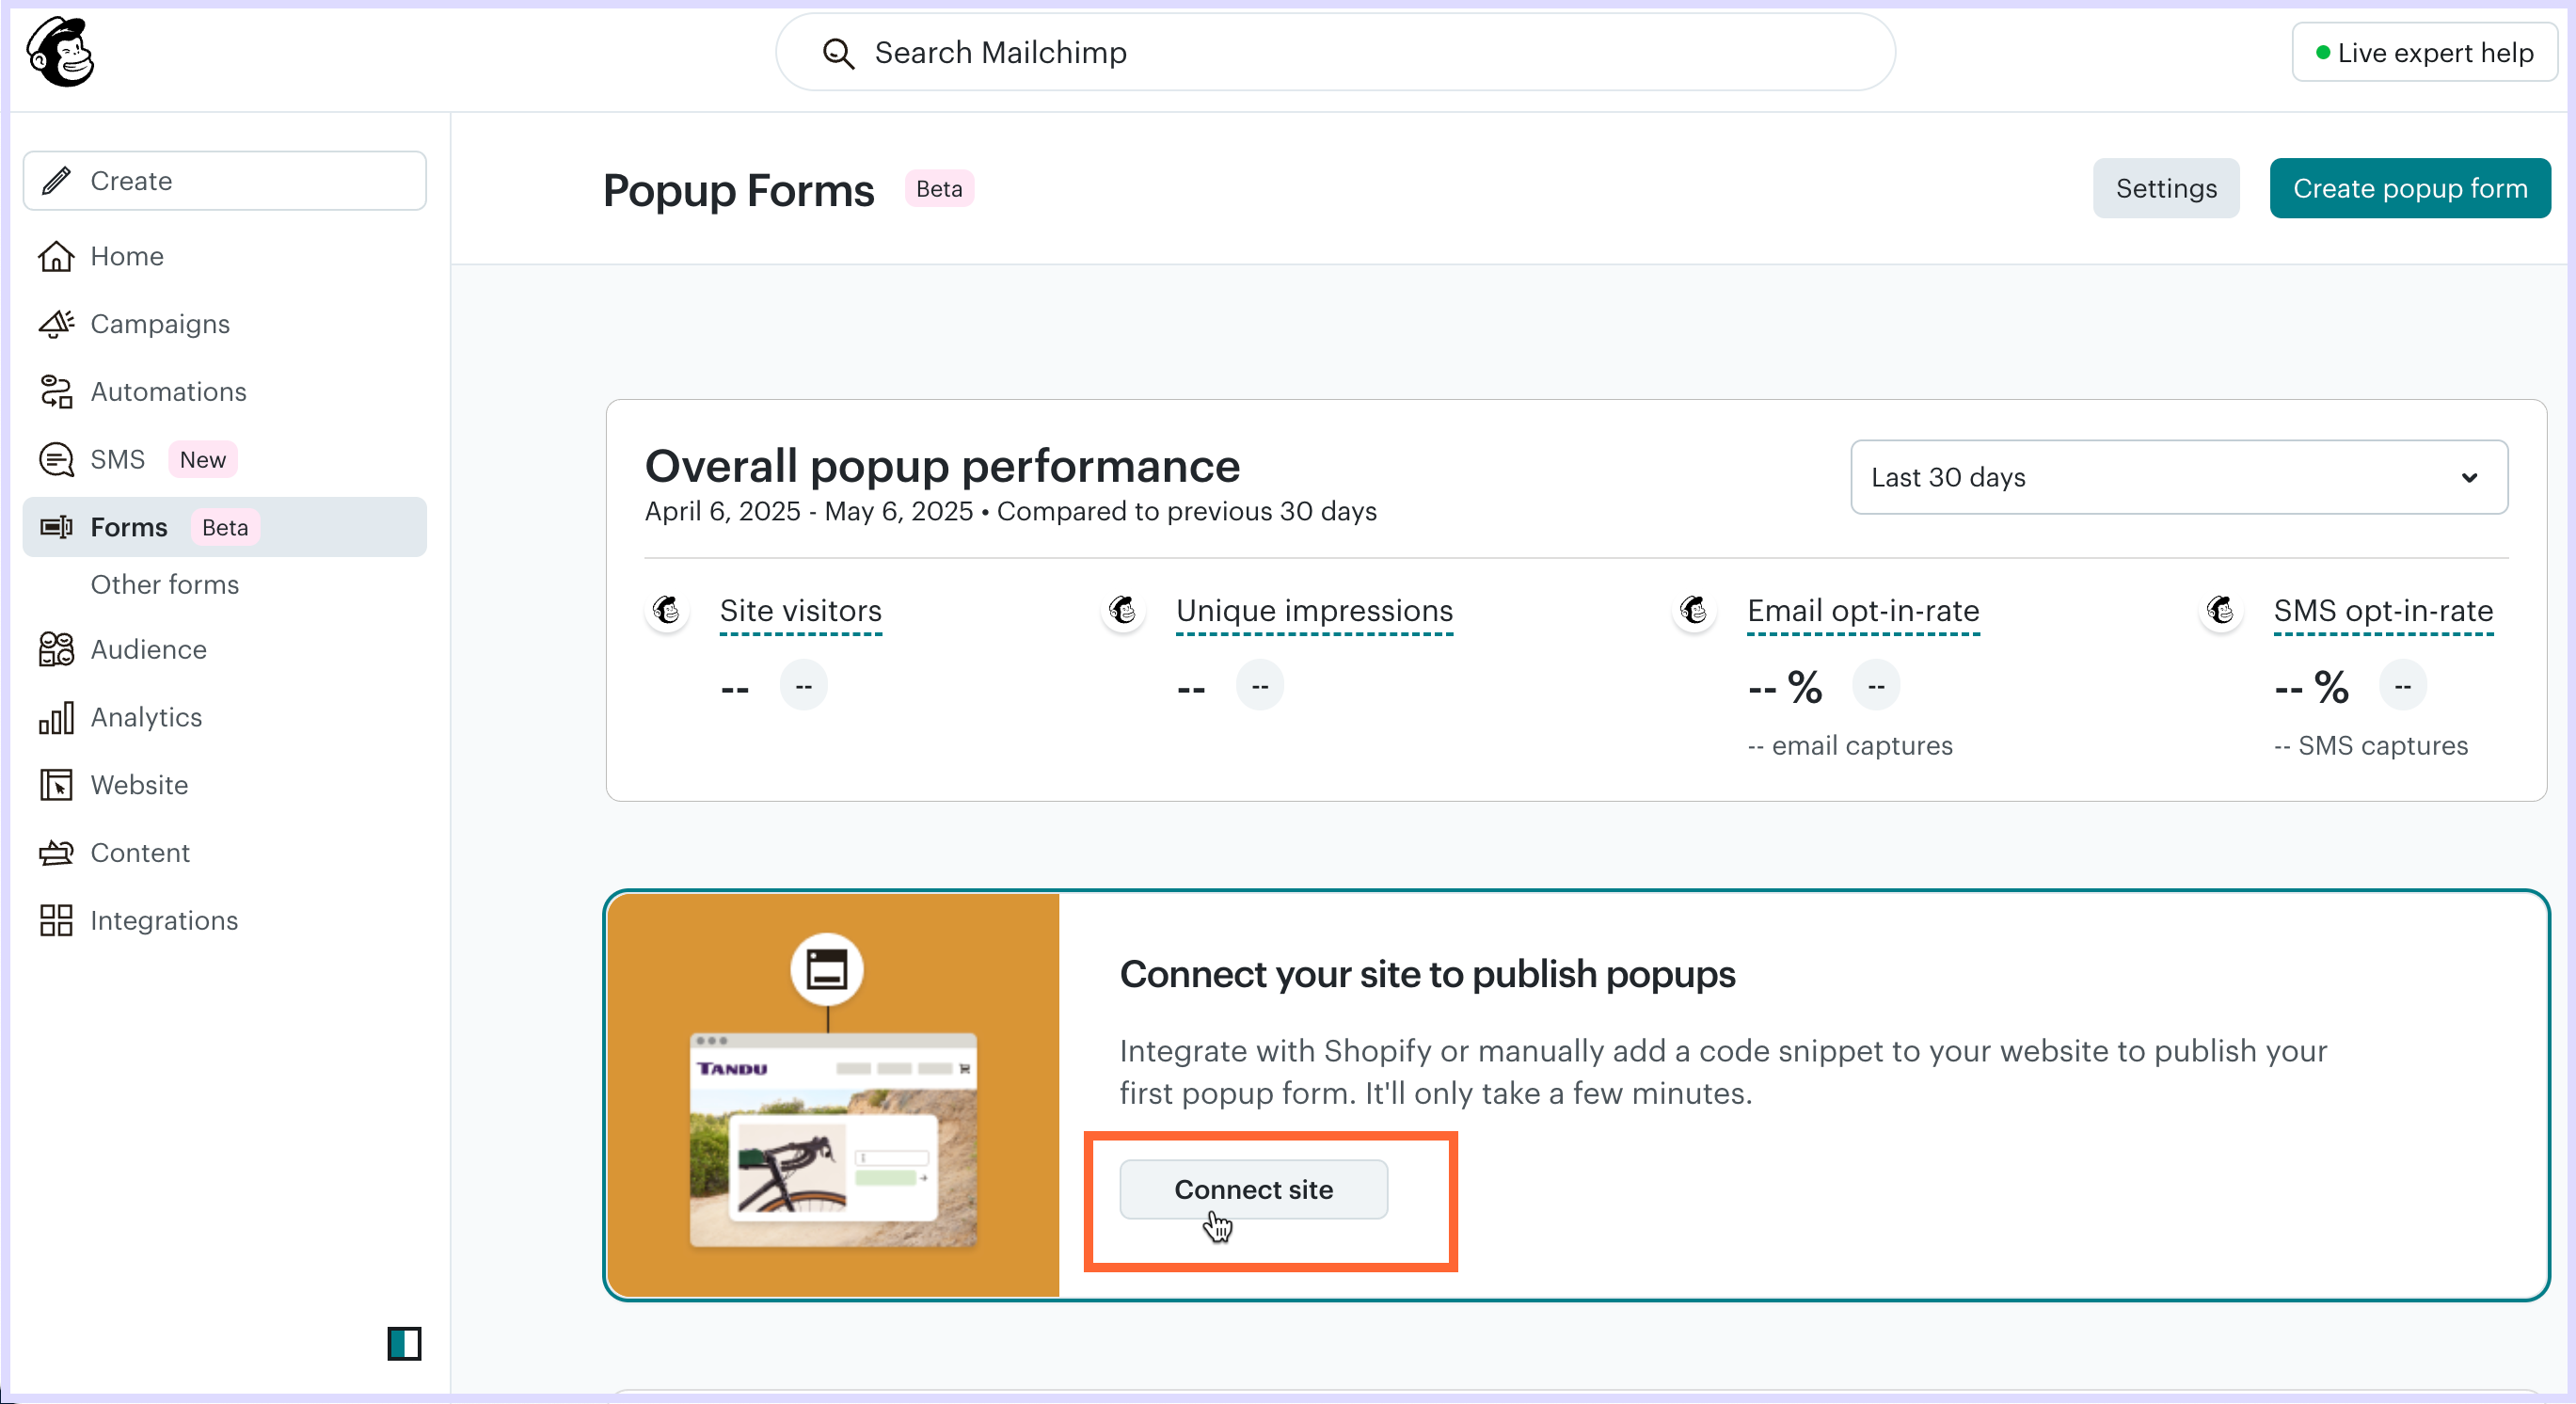Click the SMS opt-in-rate change indicator pill

[2403, 686]
